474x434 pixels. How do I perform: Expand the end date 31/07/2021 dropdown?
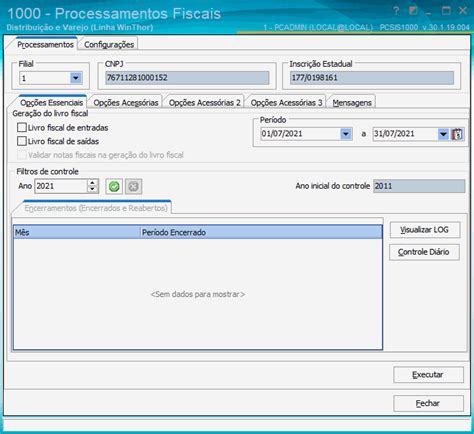[x=443, y=134]
